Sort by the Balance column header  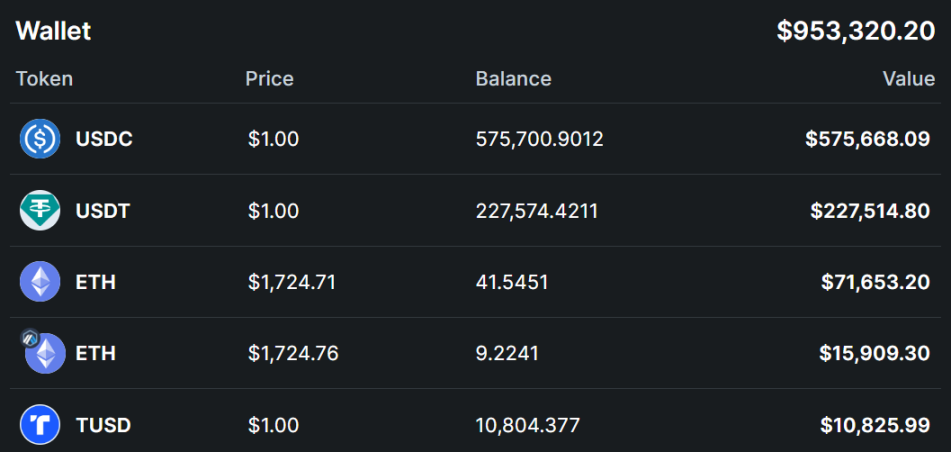[513, 79]
